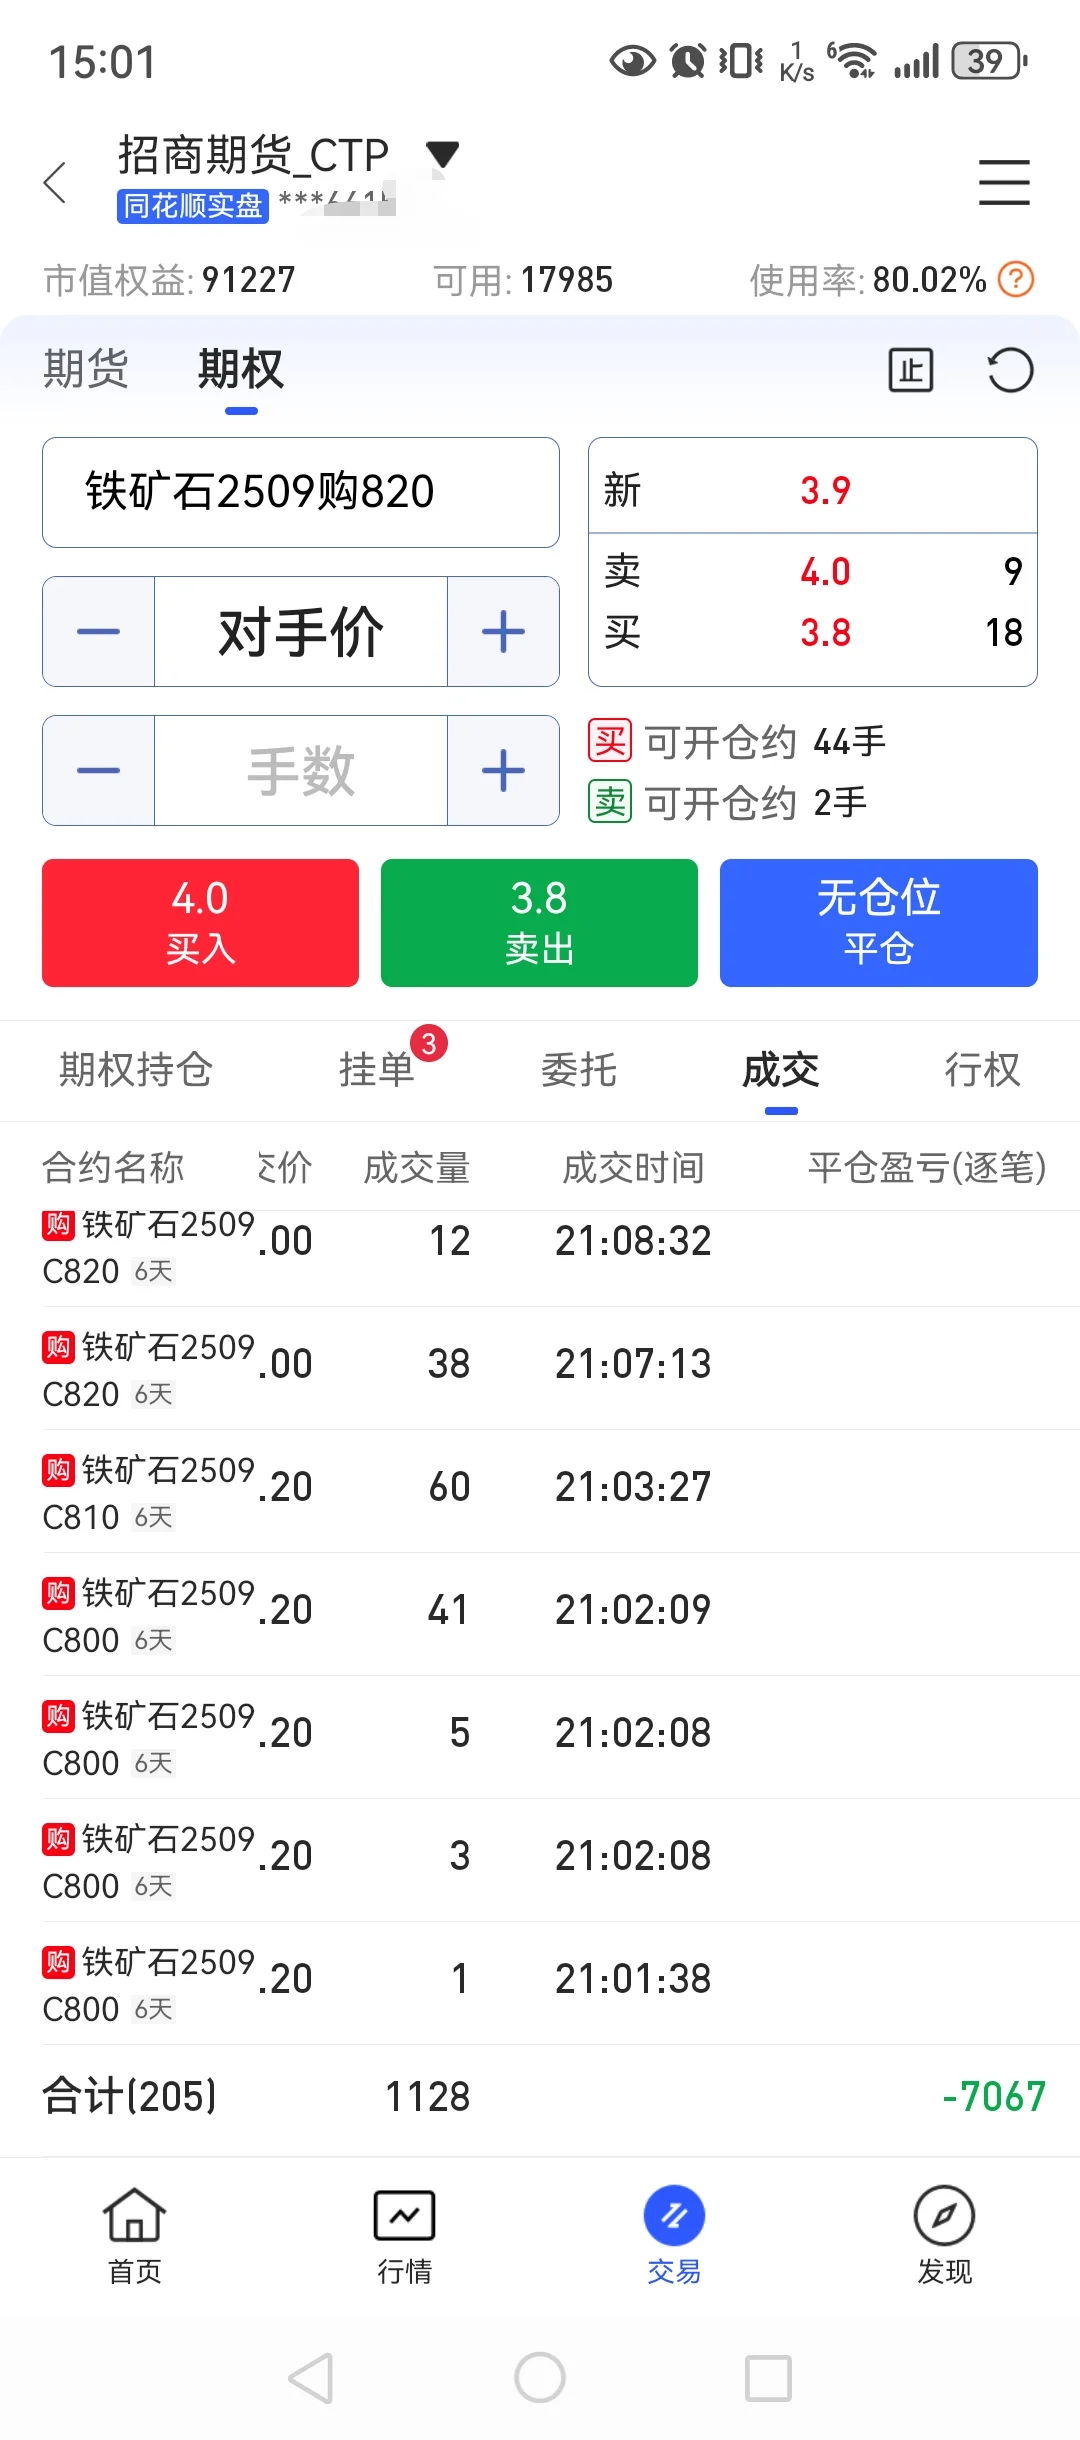Tap the 可用 17985 value

(567, 280)
